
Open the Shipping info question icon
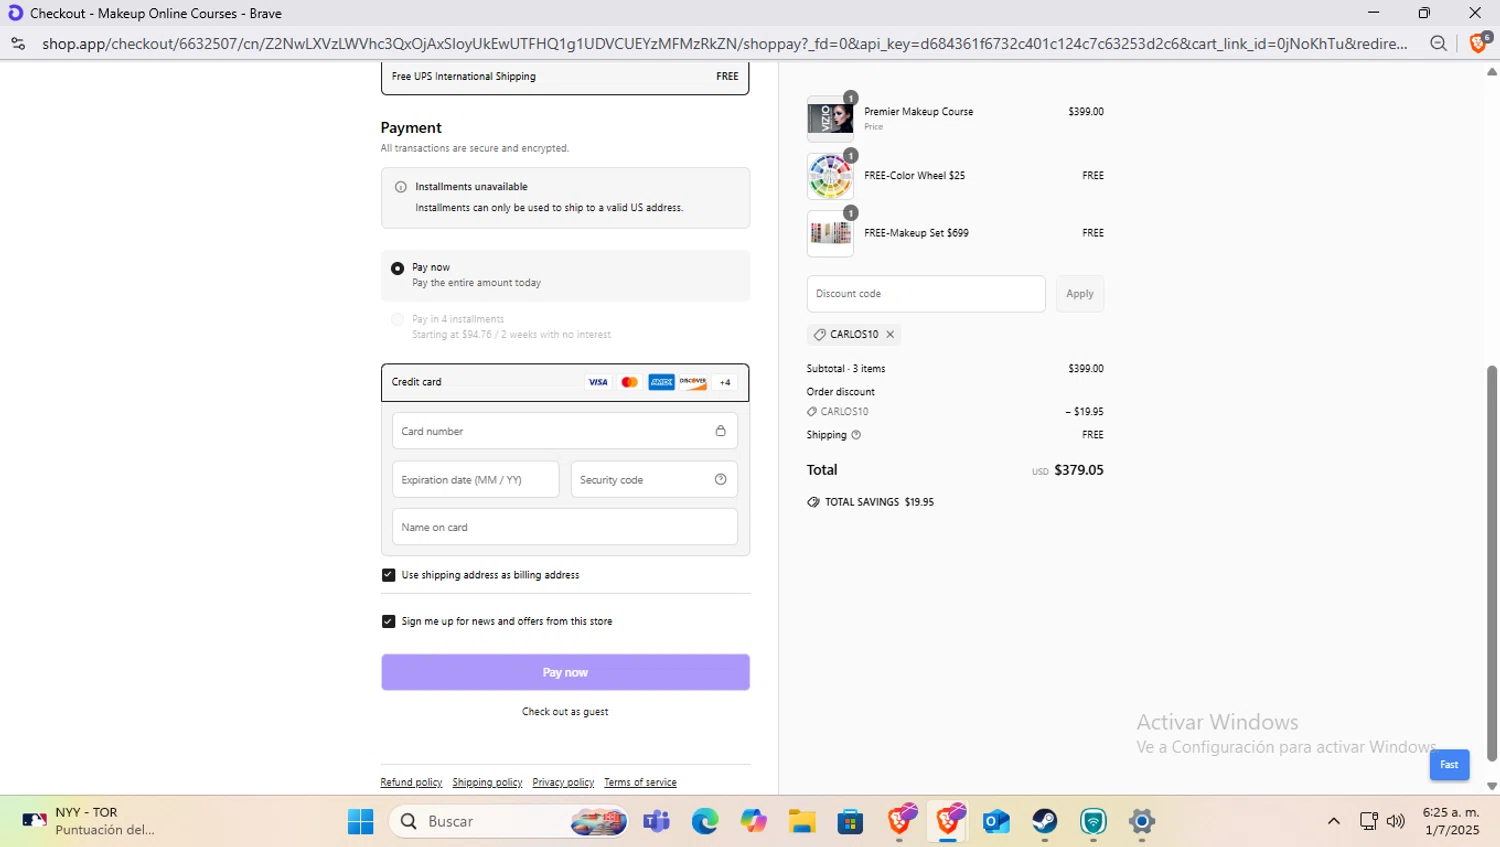pyautogui.click(x=856, y=435)
